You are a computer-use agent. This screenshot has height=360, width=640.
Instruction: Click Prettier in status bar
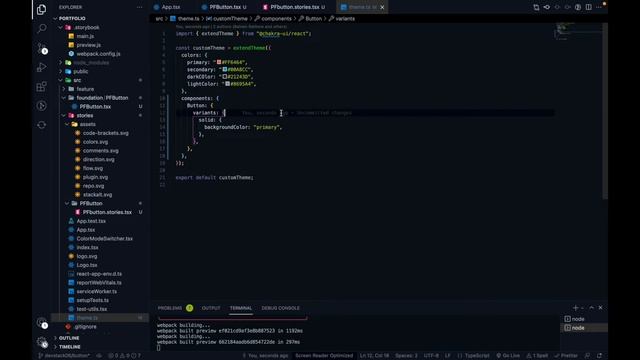click(566, 356)
